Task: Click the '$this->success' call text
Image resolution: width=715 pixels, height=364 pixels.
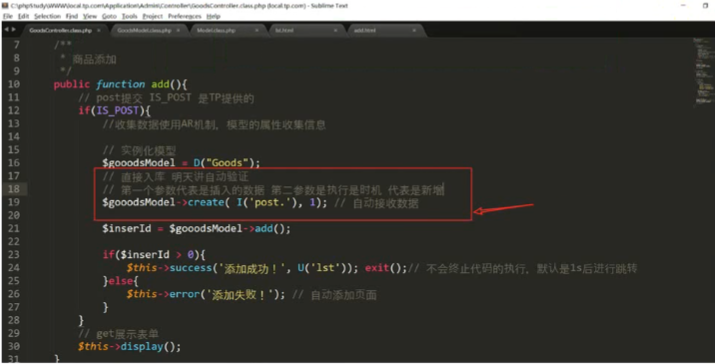Action: pyautogui.click(x=169, y=268)
